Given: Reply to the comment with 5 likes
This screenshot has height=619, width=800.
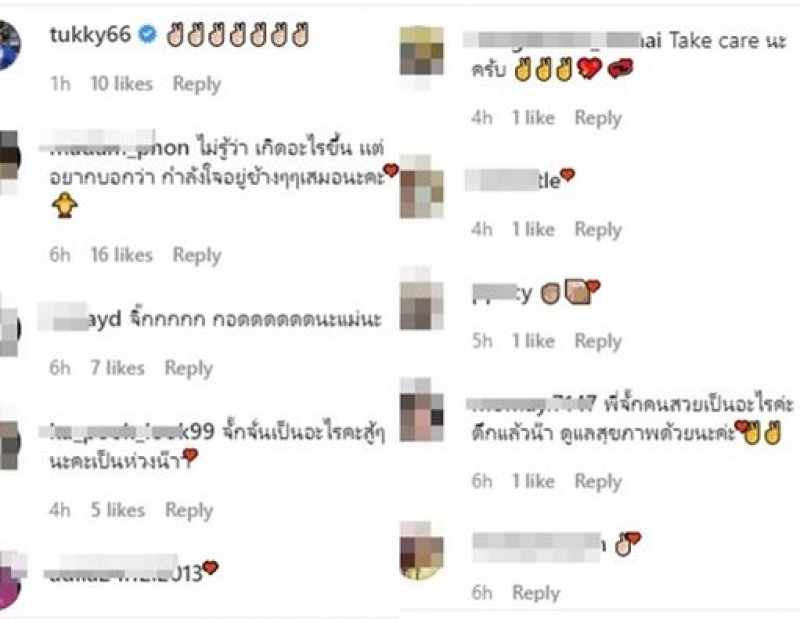Looking at the screenshot, I should tap(189, 510).
